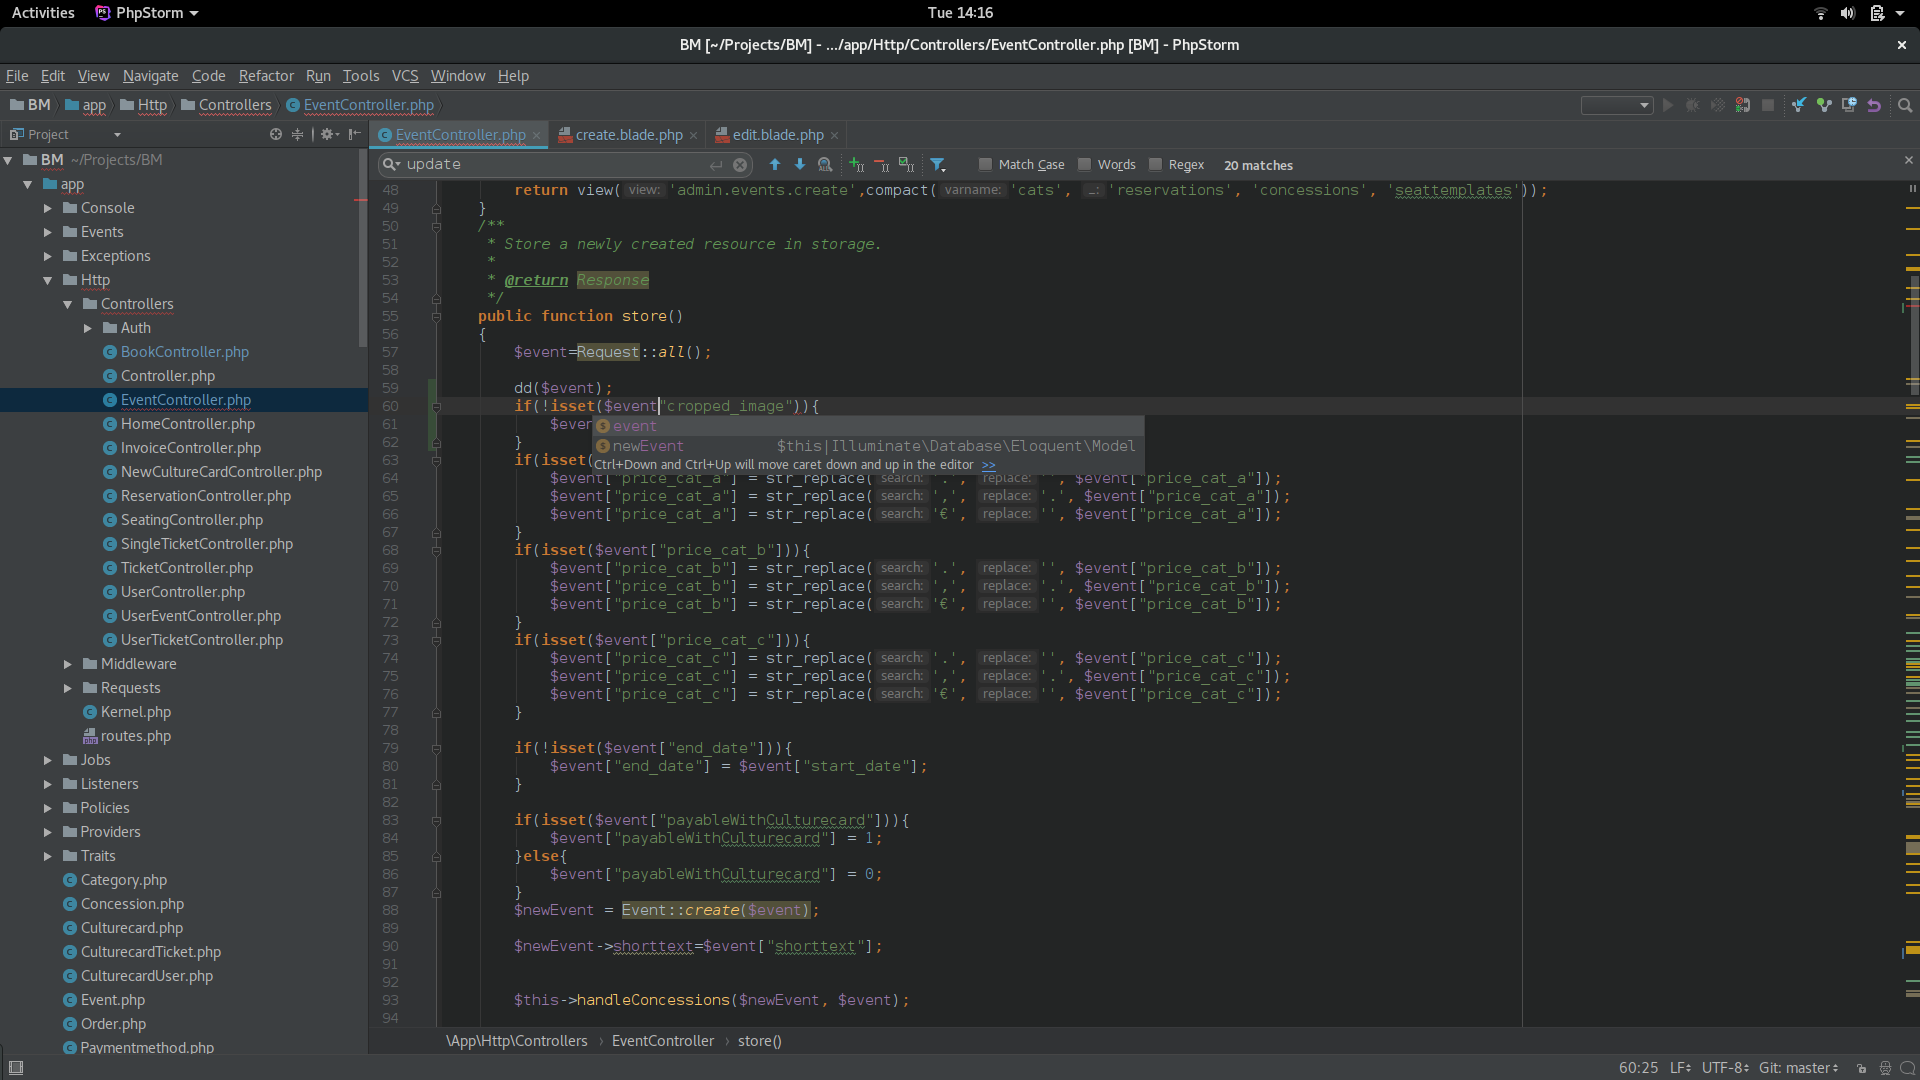Open Search Everywhere magnifier icon

click(x=1905, y=105)
